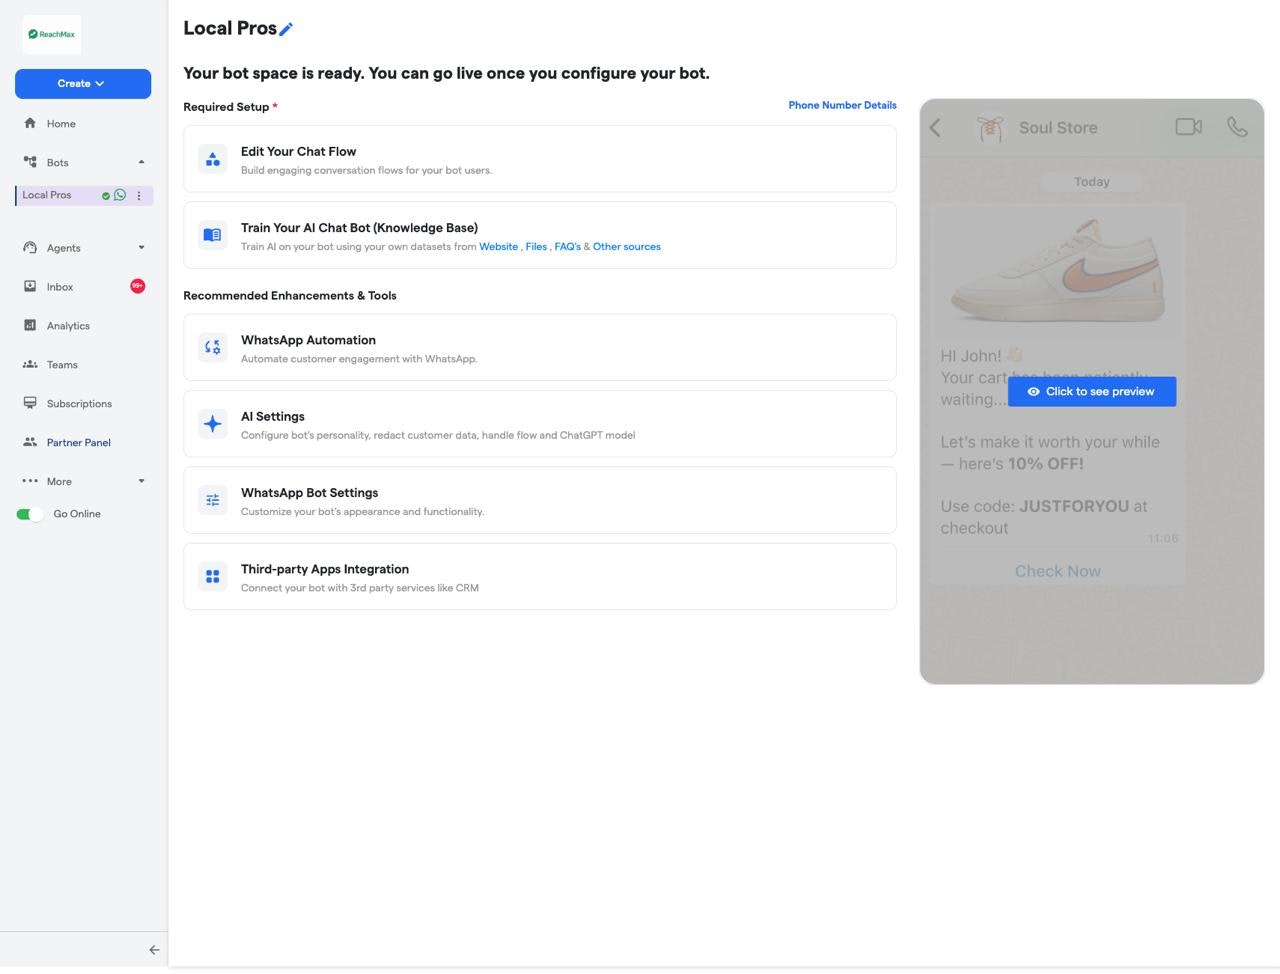Collapse the Bots section in the sidebar
This screenshot has height=974, width=1280.
(141, 161)
